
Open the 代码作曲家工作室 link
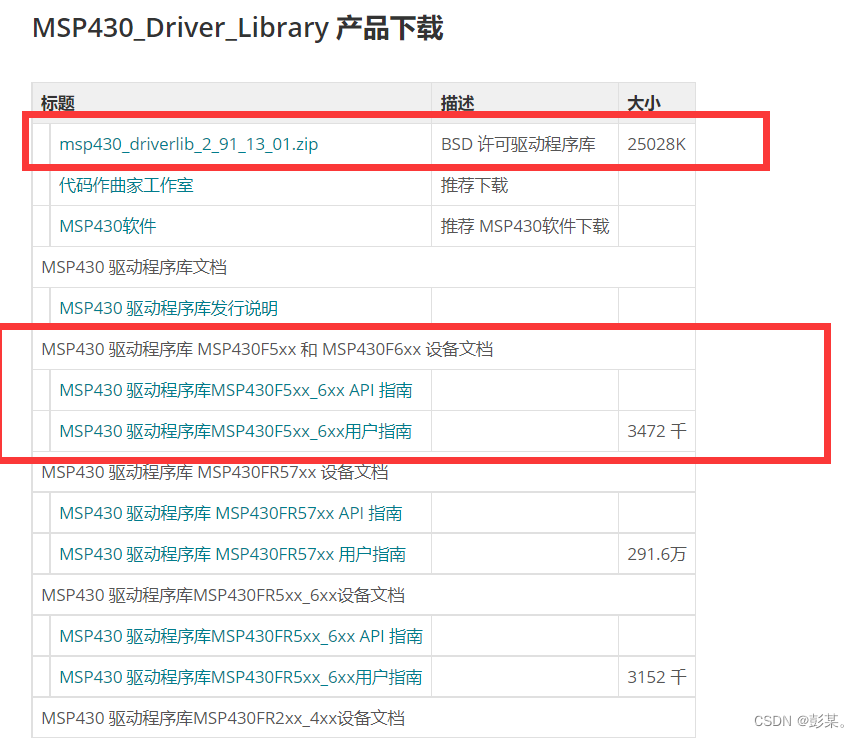coord(126,185)
